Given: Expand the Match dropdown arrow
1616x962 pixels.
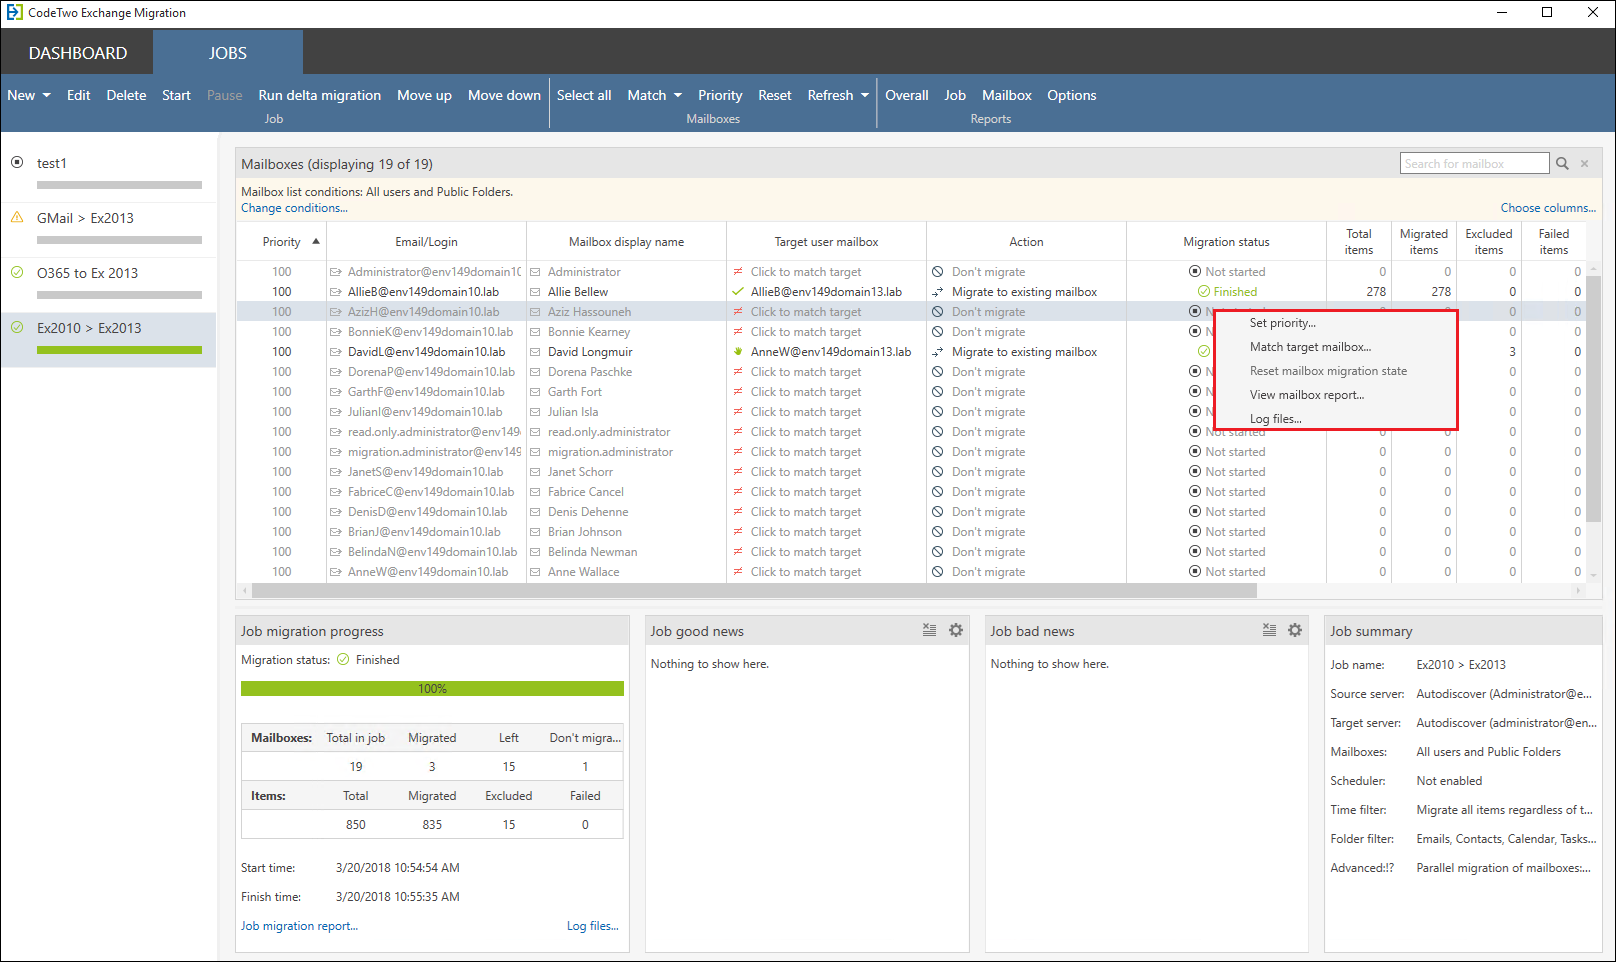Looking at the screenshot, I should point(678,95).
